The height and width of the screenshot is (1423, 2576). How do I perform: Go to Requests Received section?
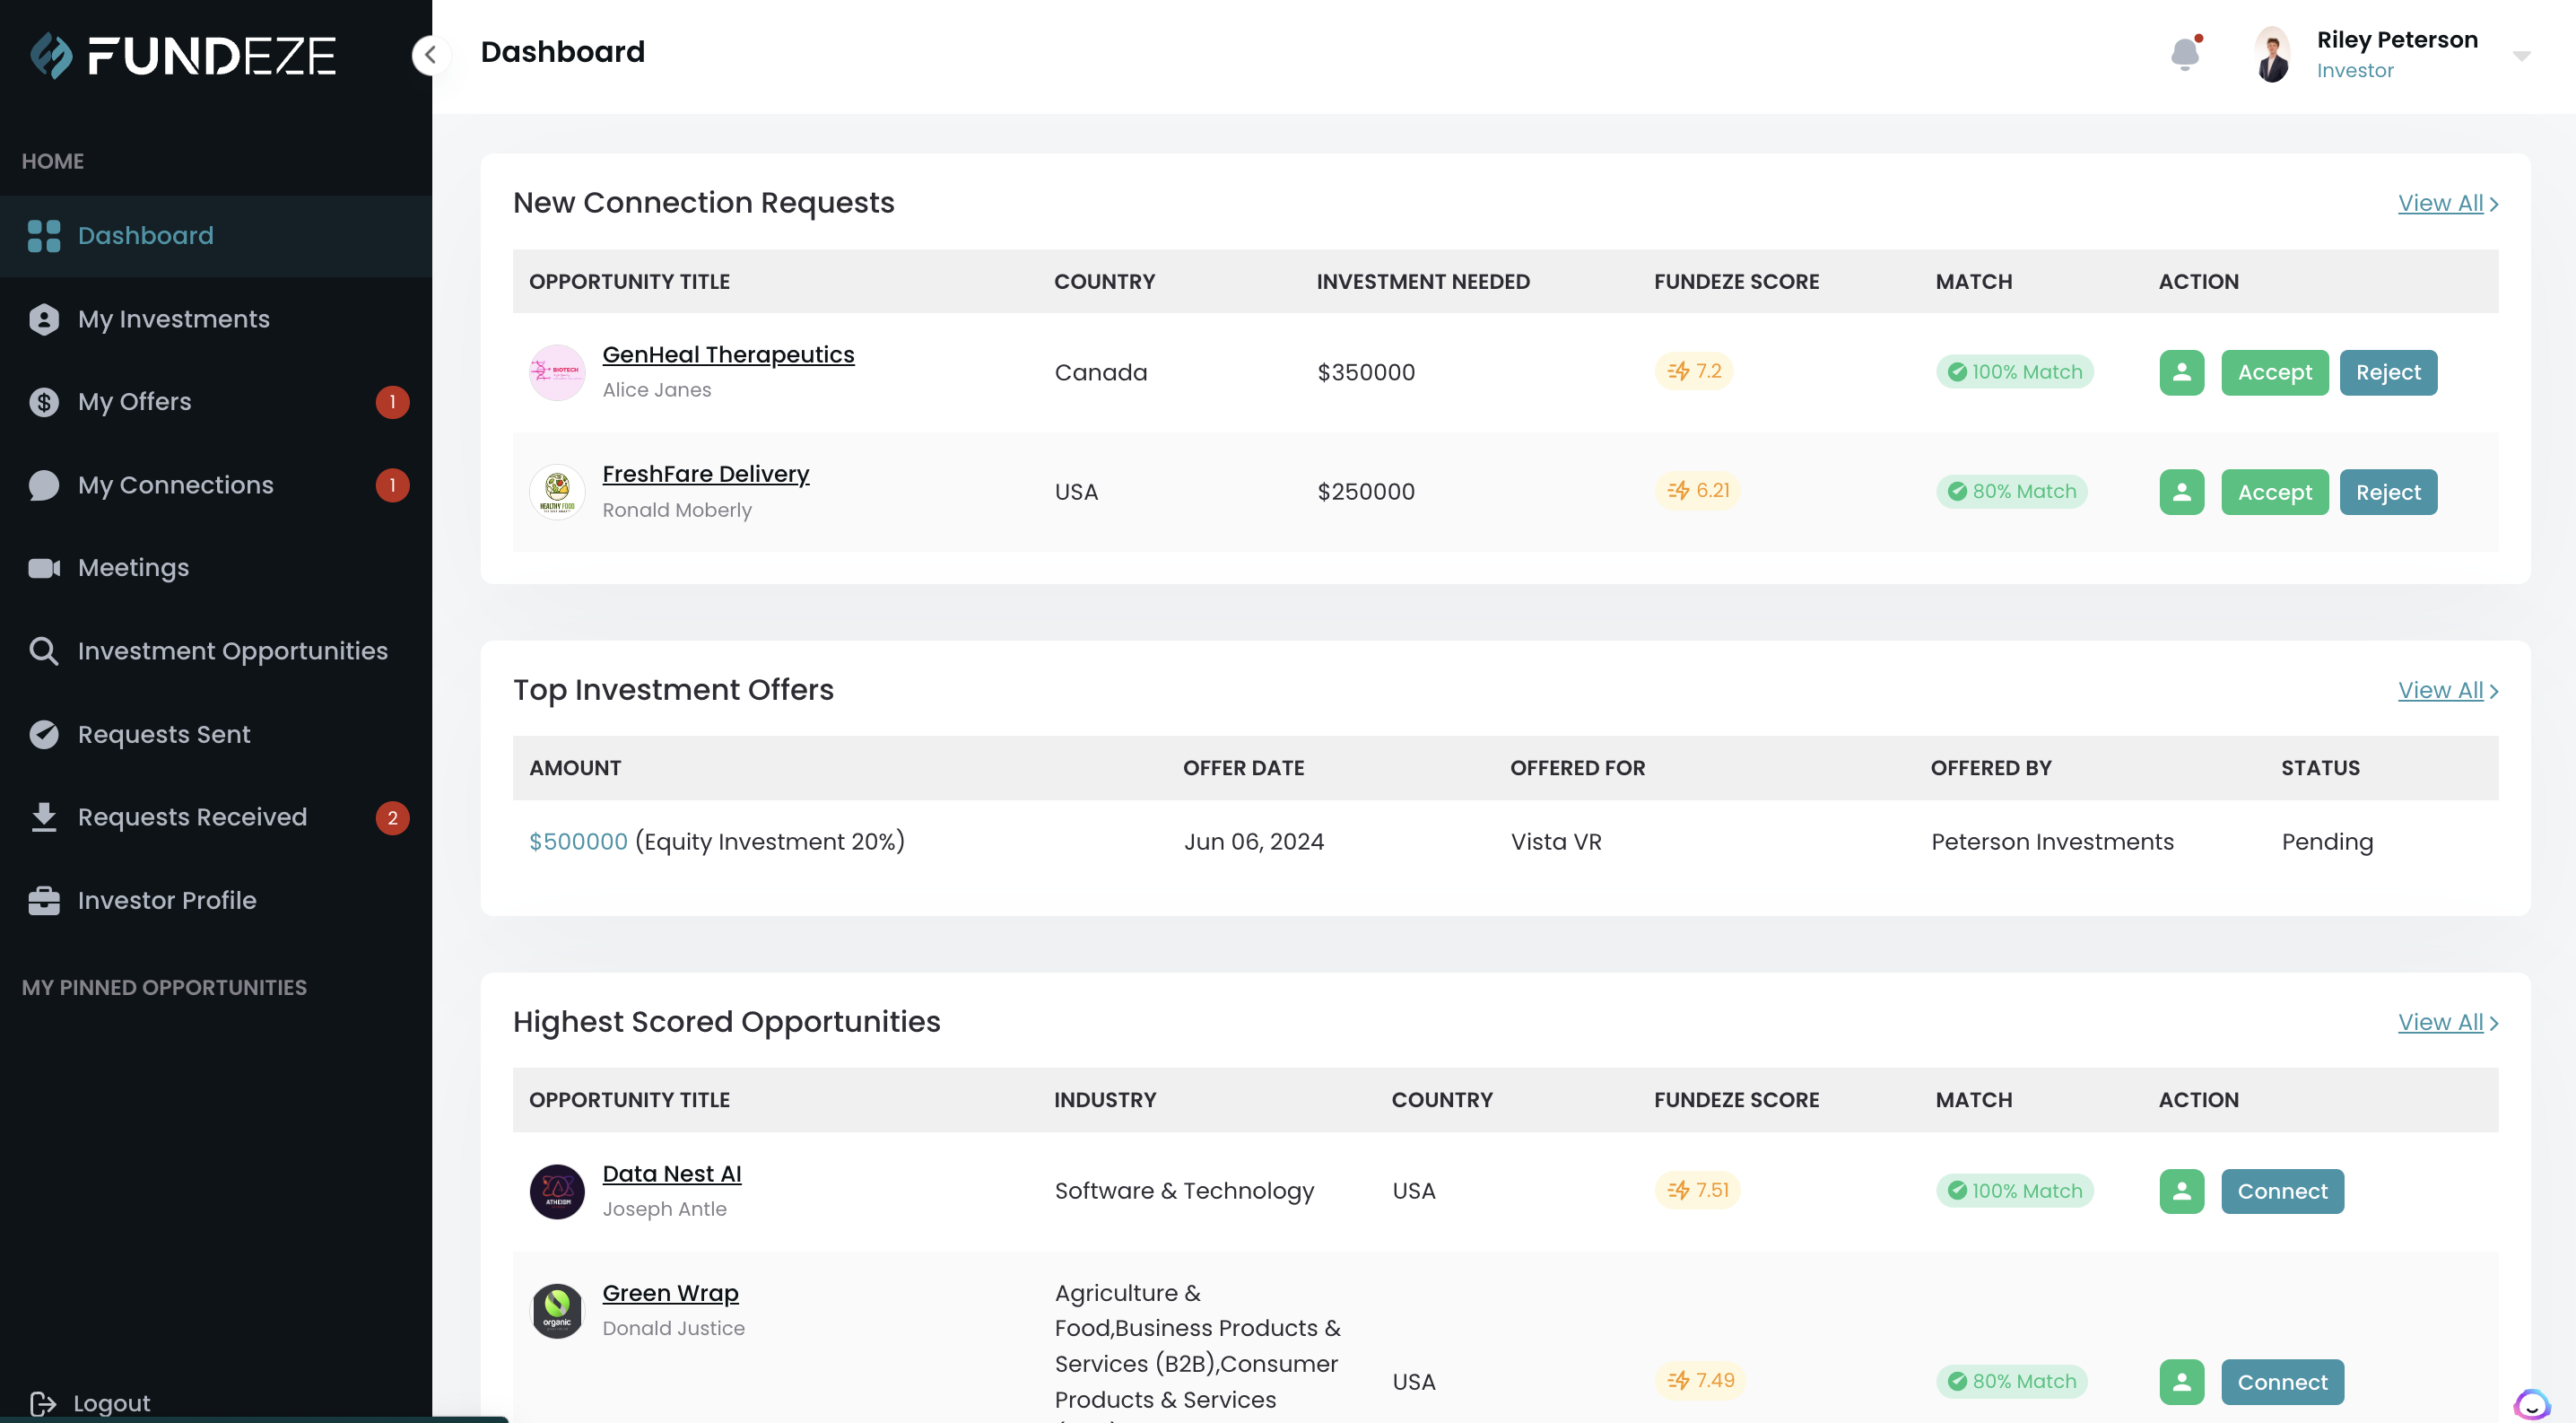[x=192, y=817]
